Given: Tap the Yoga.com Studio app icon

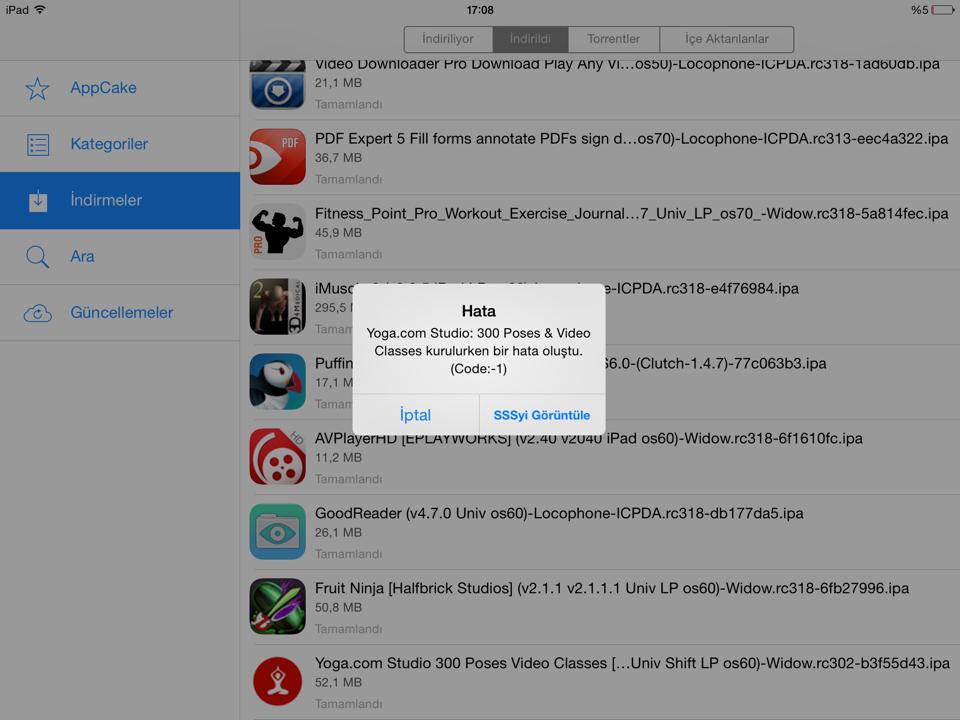Looking at the screenshot, I should click(x=277, y=681).
